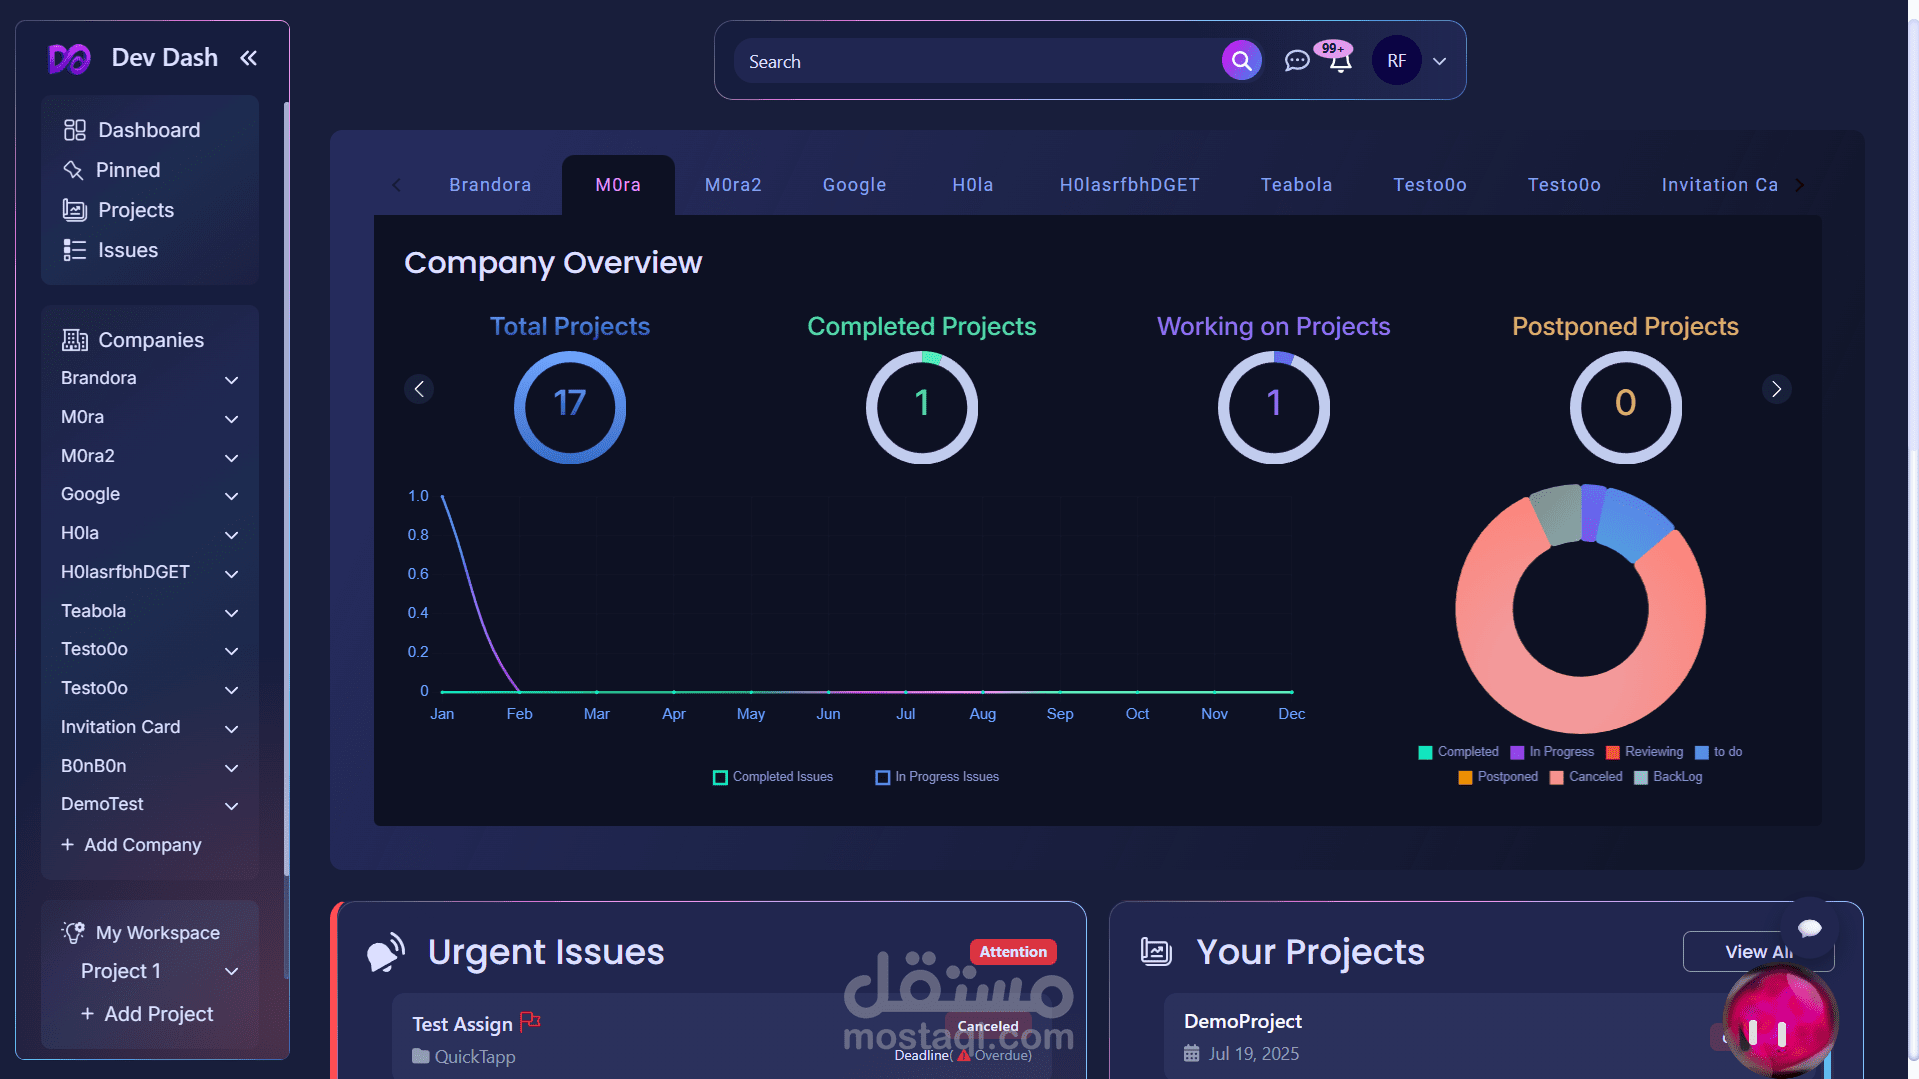This screenshot has height=1079, width=1919.
Task: Open notifications with the 99+ bell icon
Action: click(1338, 62)
